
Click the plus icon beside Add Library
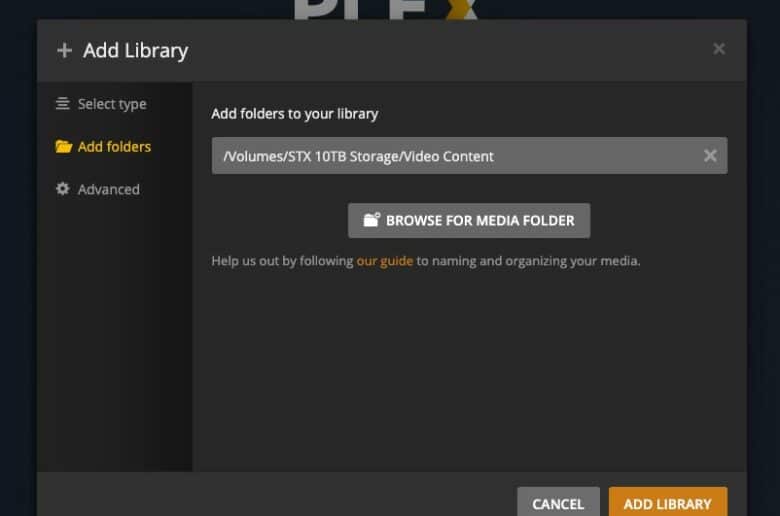click(x=64, y=50)
